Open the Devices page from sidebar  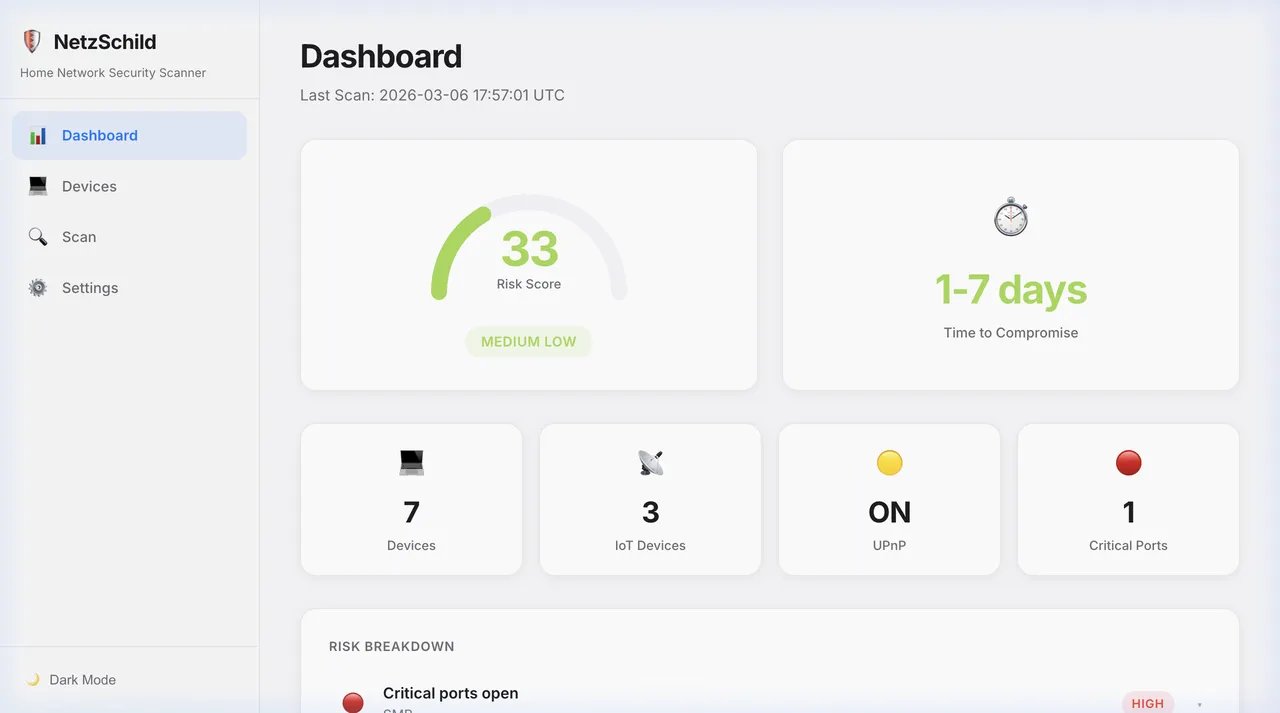tap(129, 186)
